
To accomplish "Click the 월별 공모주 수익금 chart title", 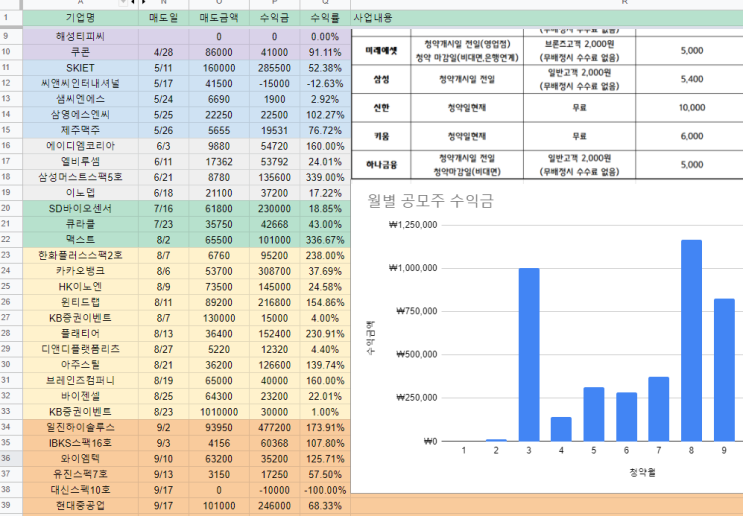I will [x=430, y=201].
